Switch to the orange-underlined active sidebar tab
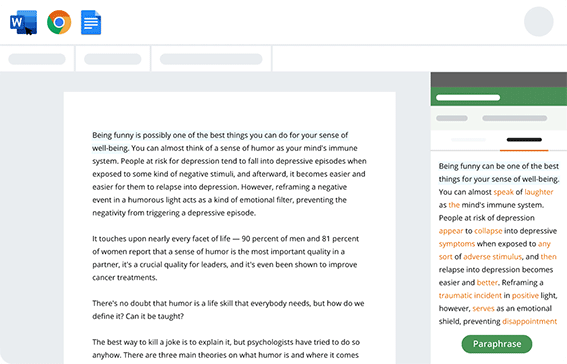 524,140
